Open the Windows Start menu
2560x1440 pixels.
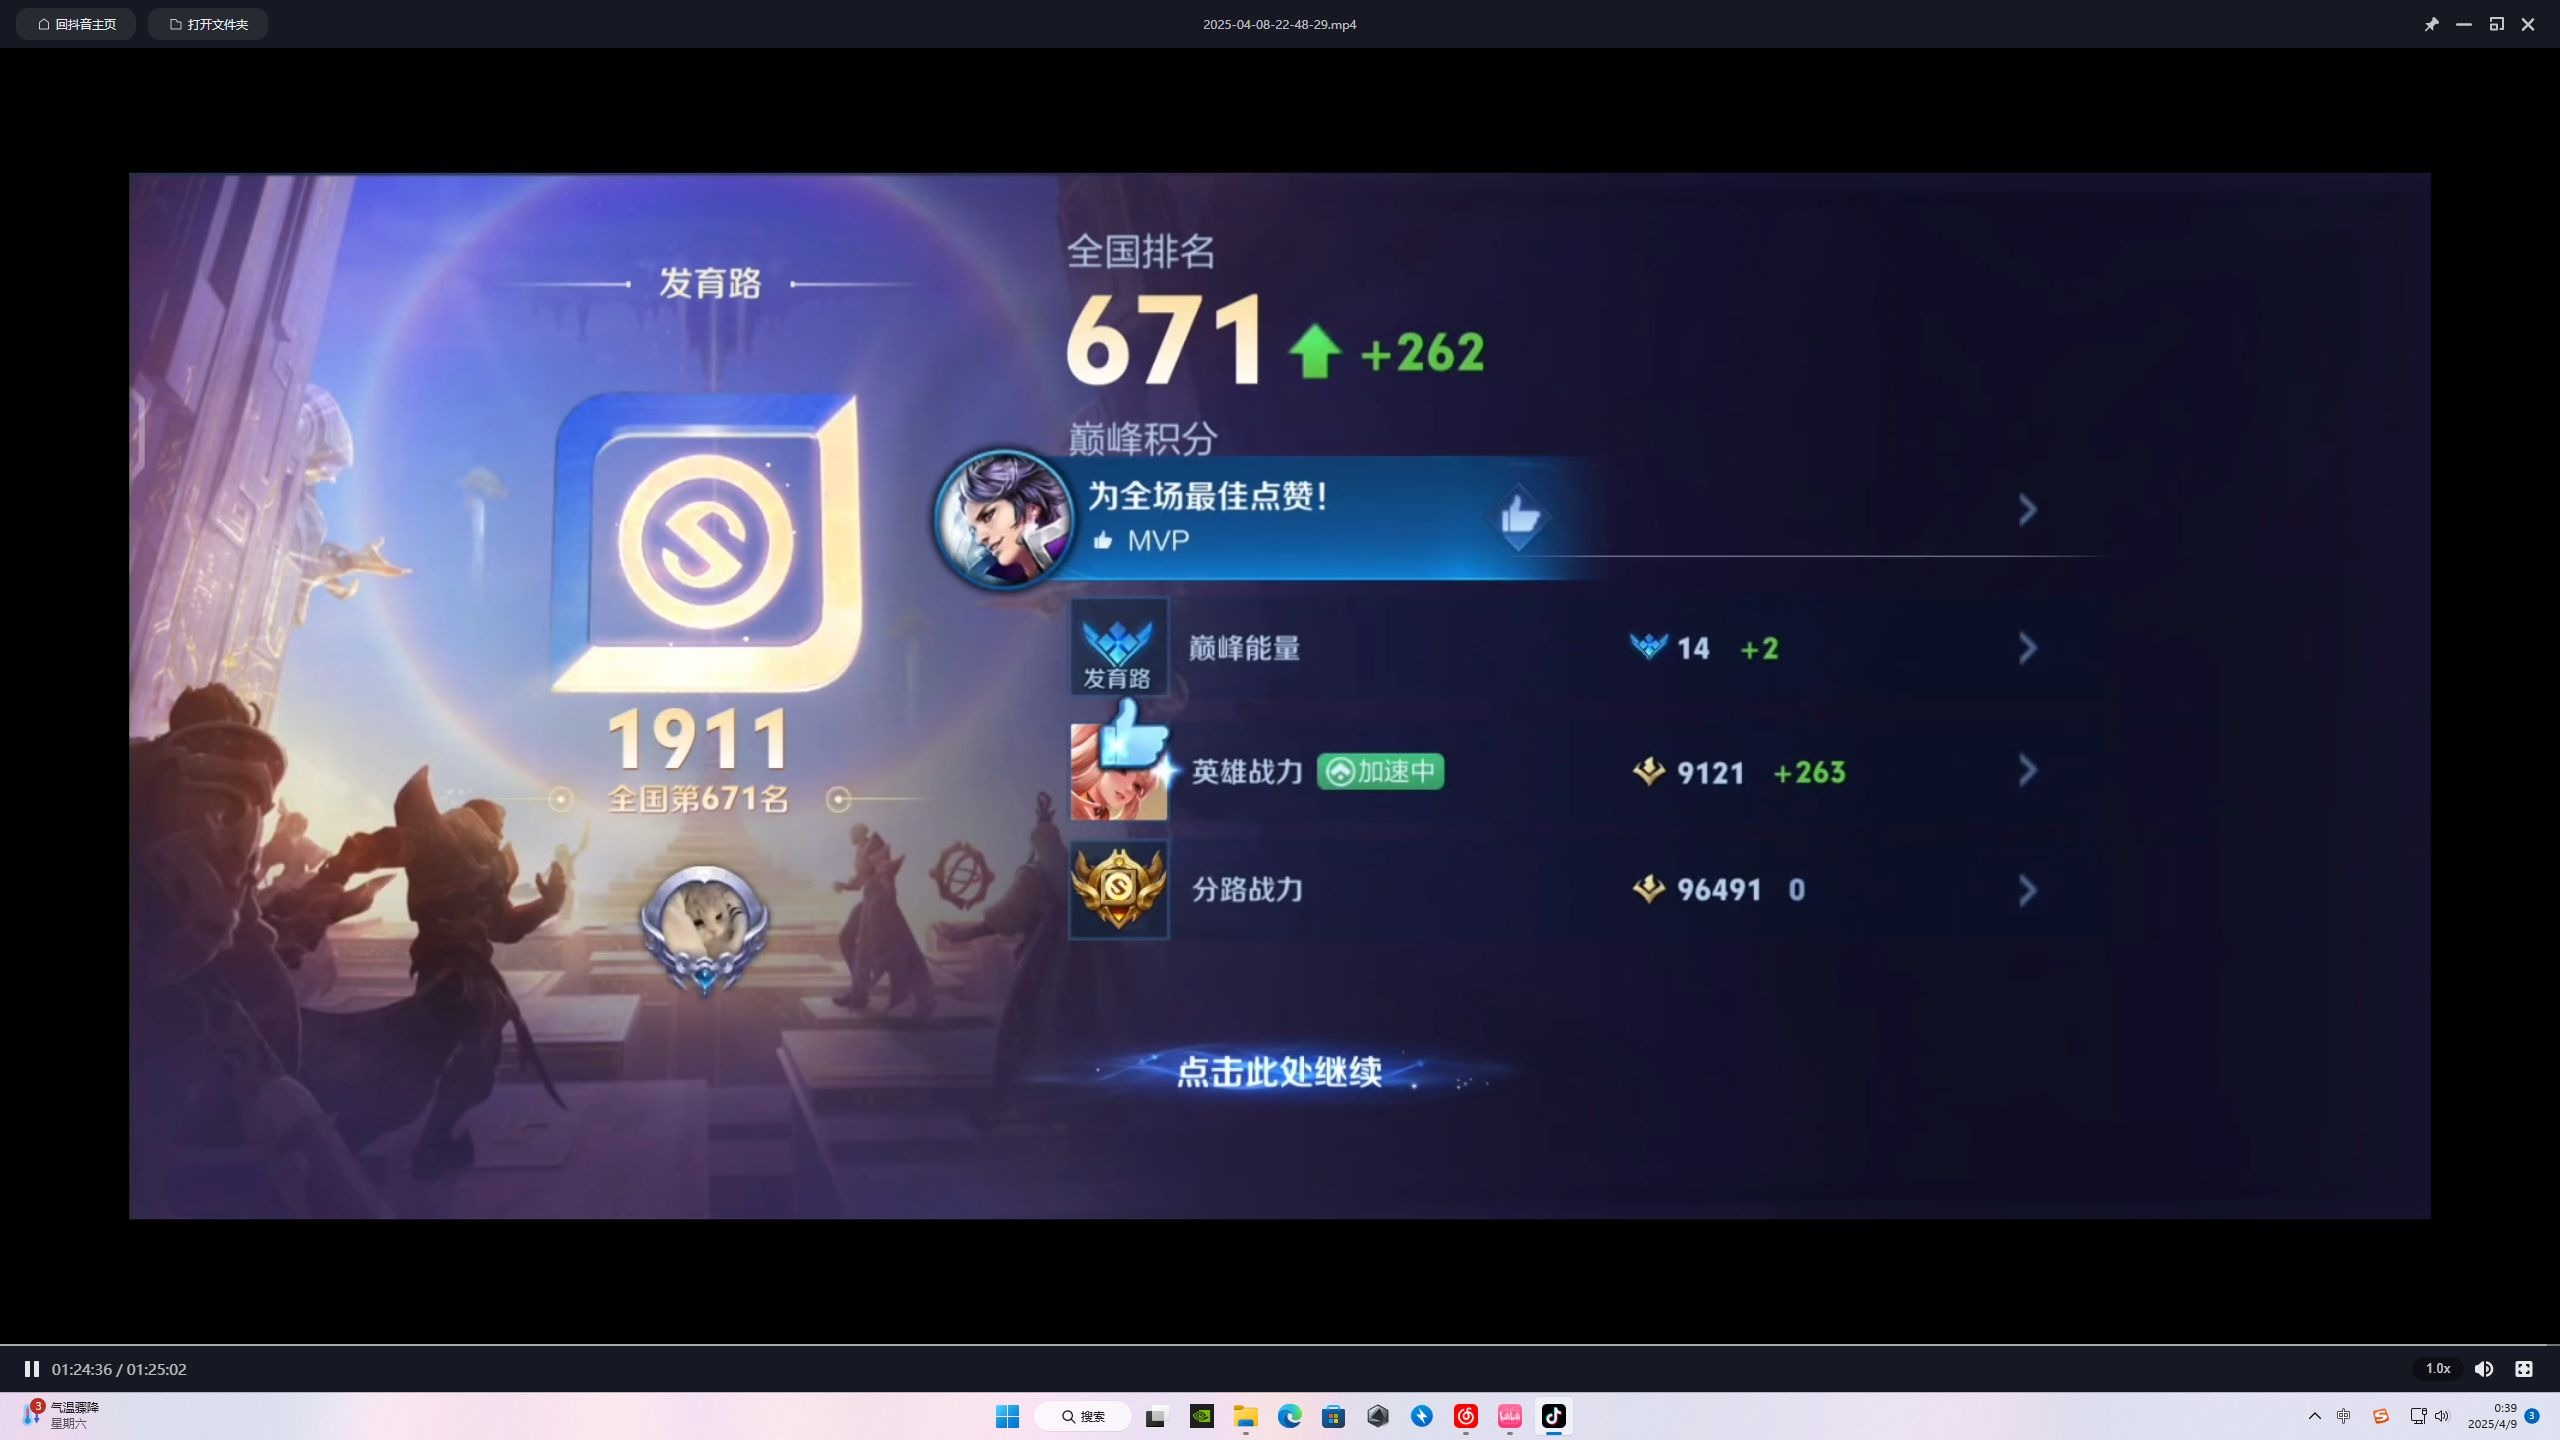click(x=1007, y=1416)
